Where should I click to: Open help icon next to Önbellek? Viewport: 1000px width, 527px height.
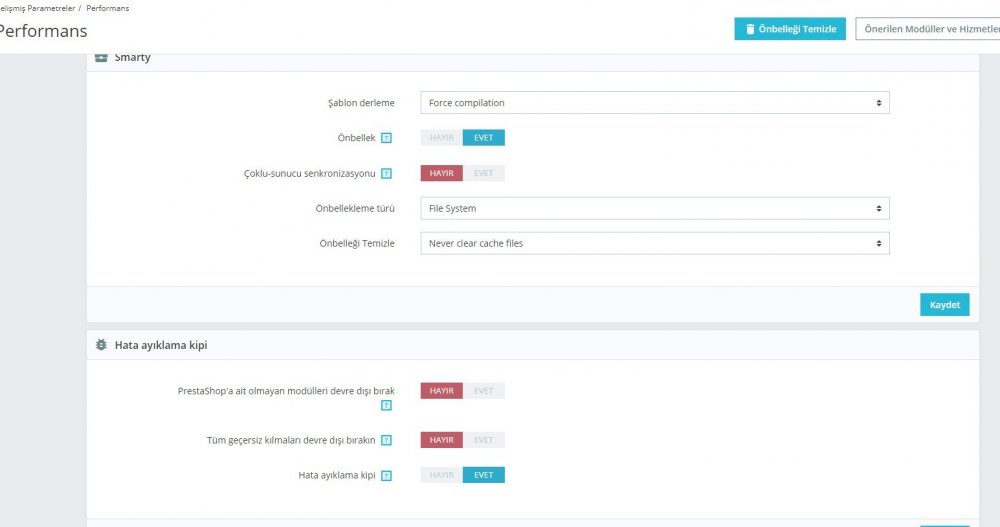tap(386, 138)
